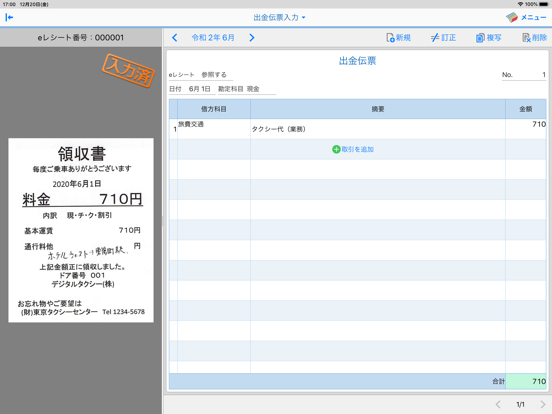Go to the next slip page arrow

(542, 404)
